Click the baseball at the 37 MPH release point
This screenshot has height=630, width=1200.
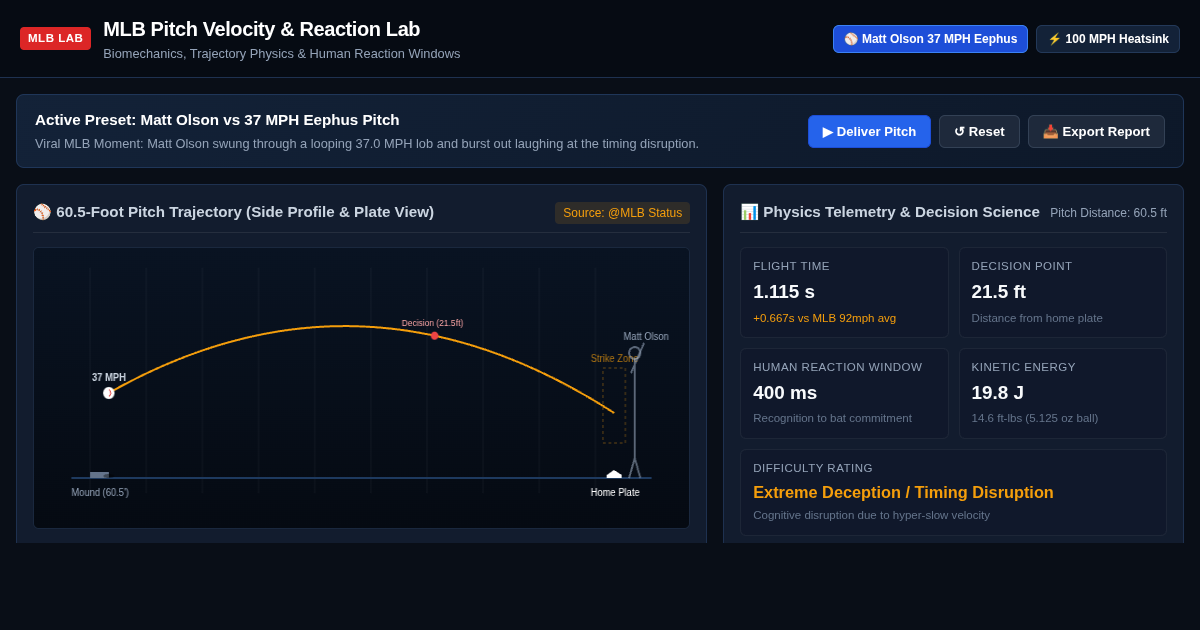109,393
